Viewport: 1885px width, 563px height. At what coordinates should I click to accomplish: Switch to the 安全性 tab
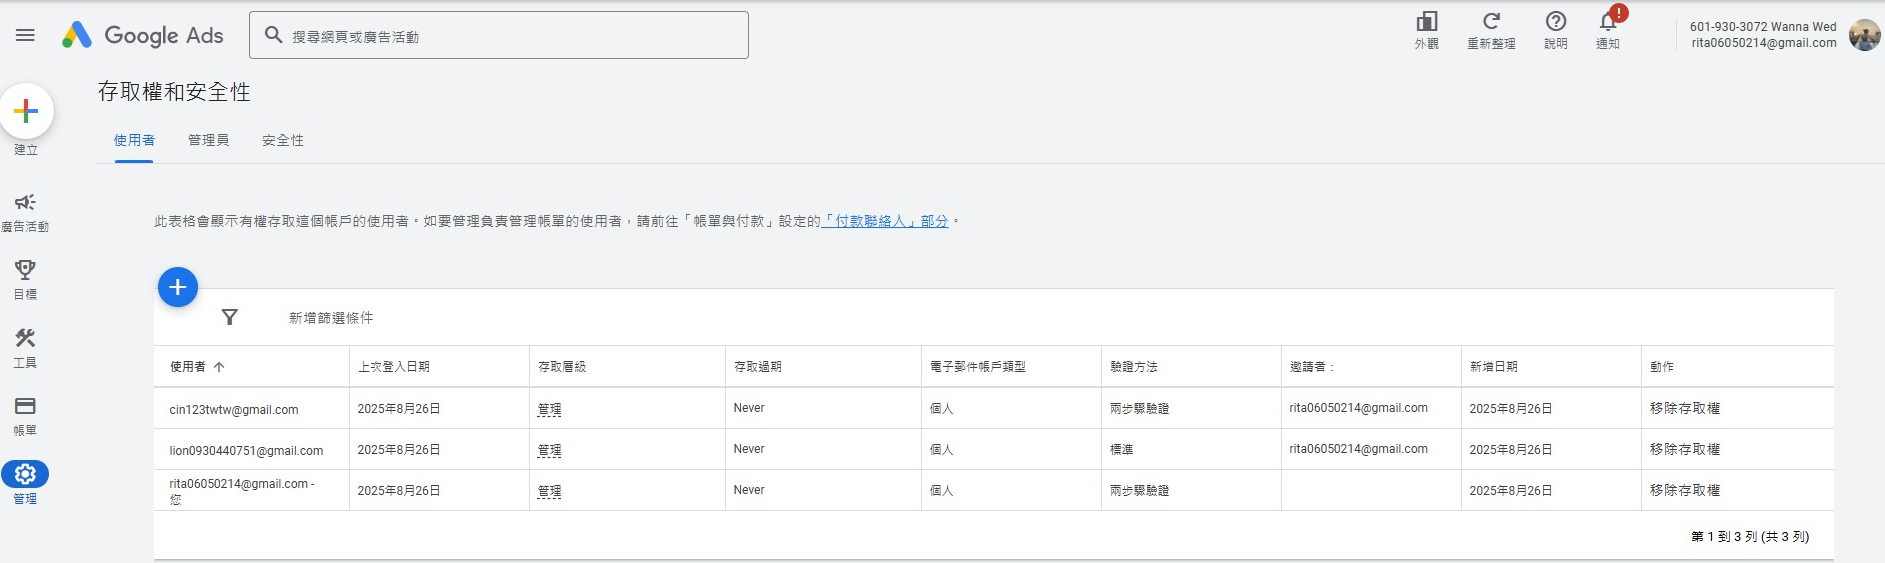tap(283, 140)
